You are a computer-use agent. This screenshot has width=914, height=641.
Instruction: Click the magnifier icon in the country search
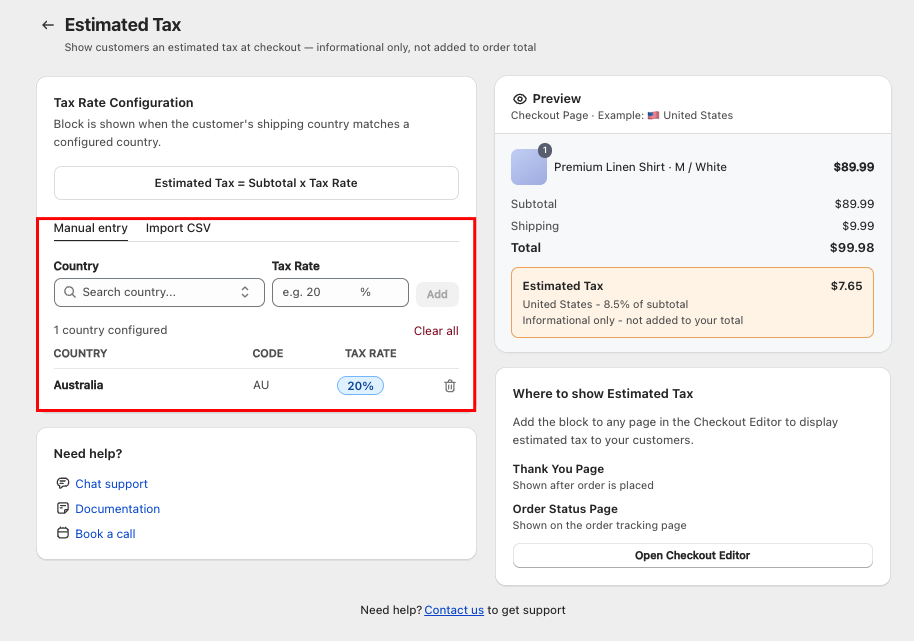[69, 292]
